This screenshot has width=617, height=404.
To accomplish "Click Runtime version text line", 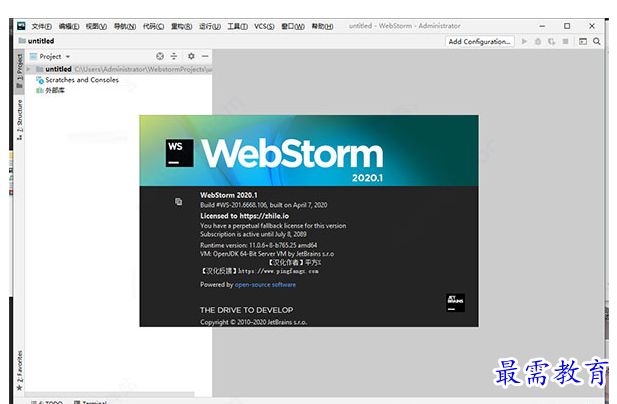I will (x=259, y=245).
